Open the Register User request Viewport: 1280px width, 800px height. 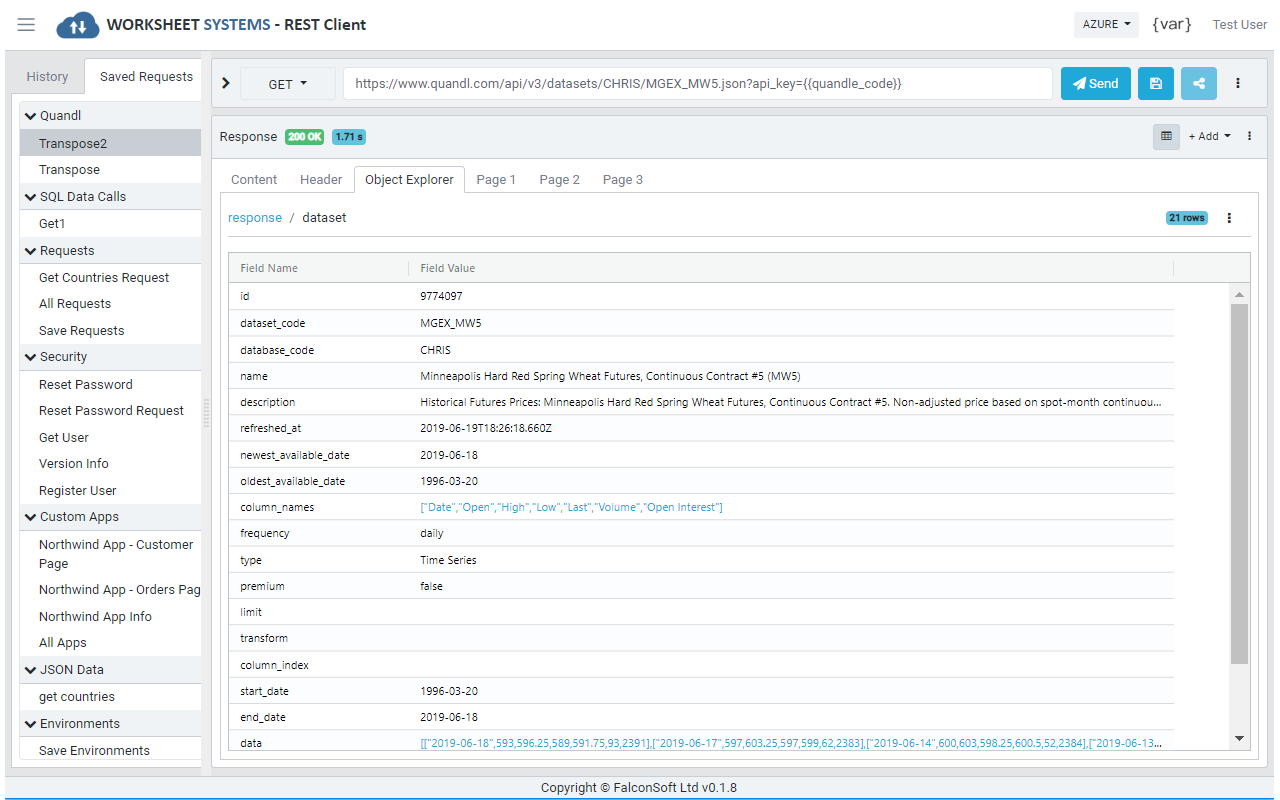coord(110,490)
